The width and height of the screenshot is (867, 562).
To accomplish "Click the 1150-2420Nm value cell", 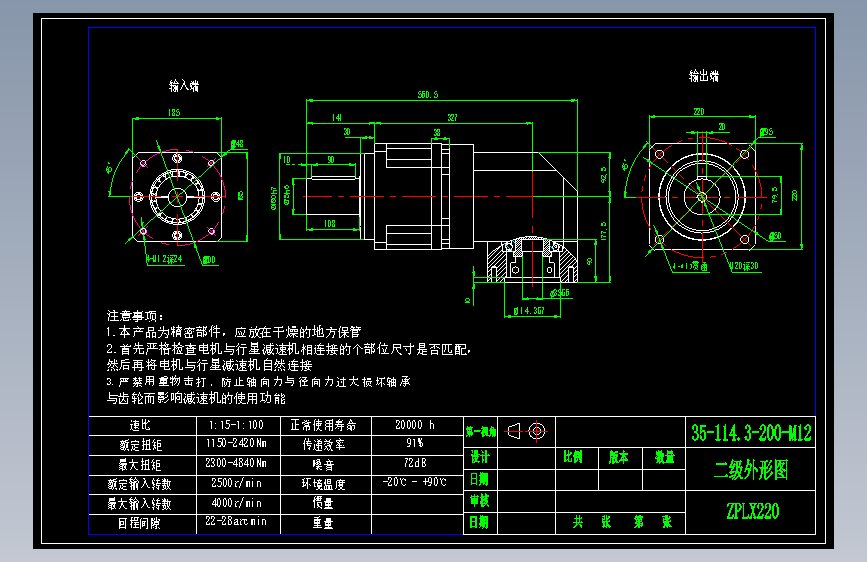I will [238, 445].
